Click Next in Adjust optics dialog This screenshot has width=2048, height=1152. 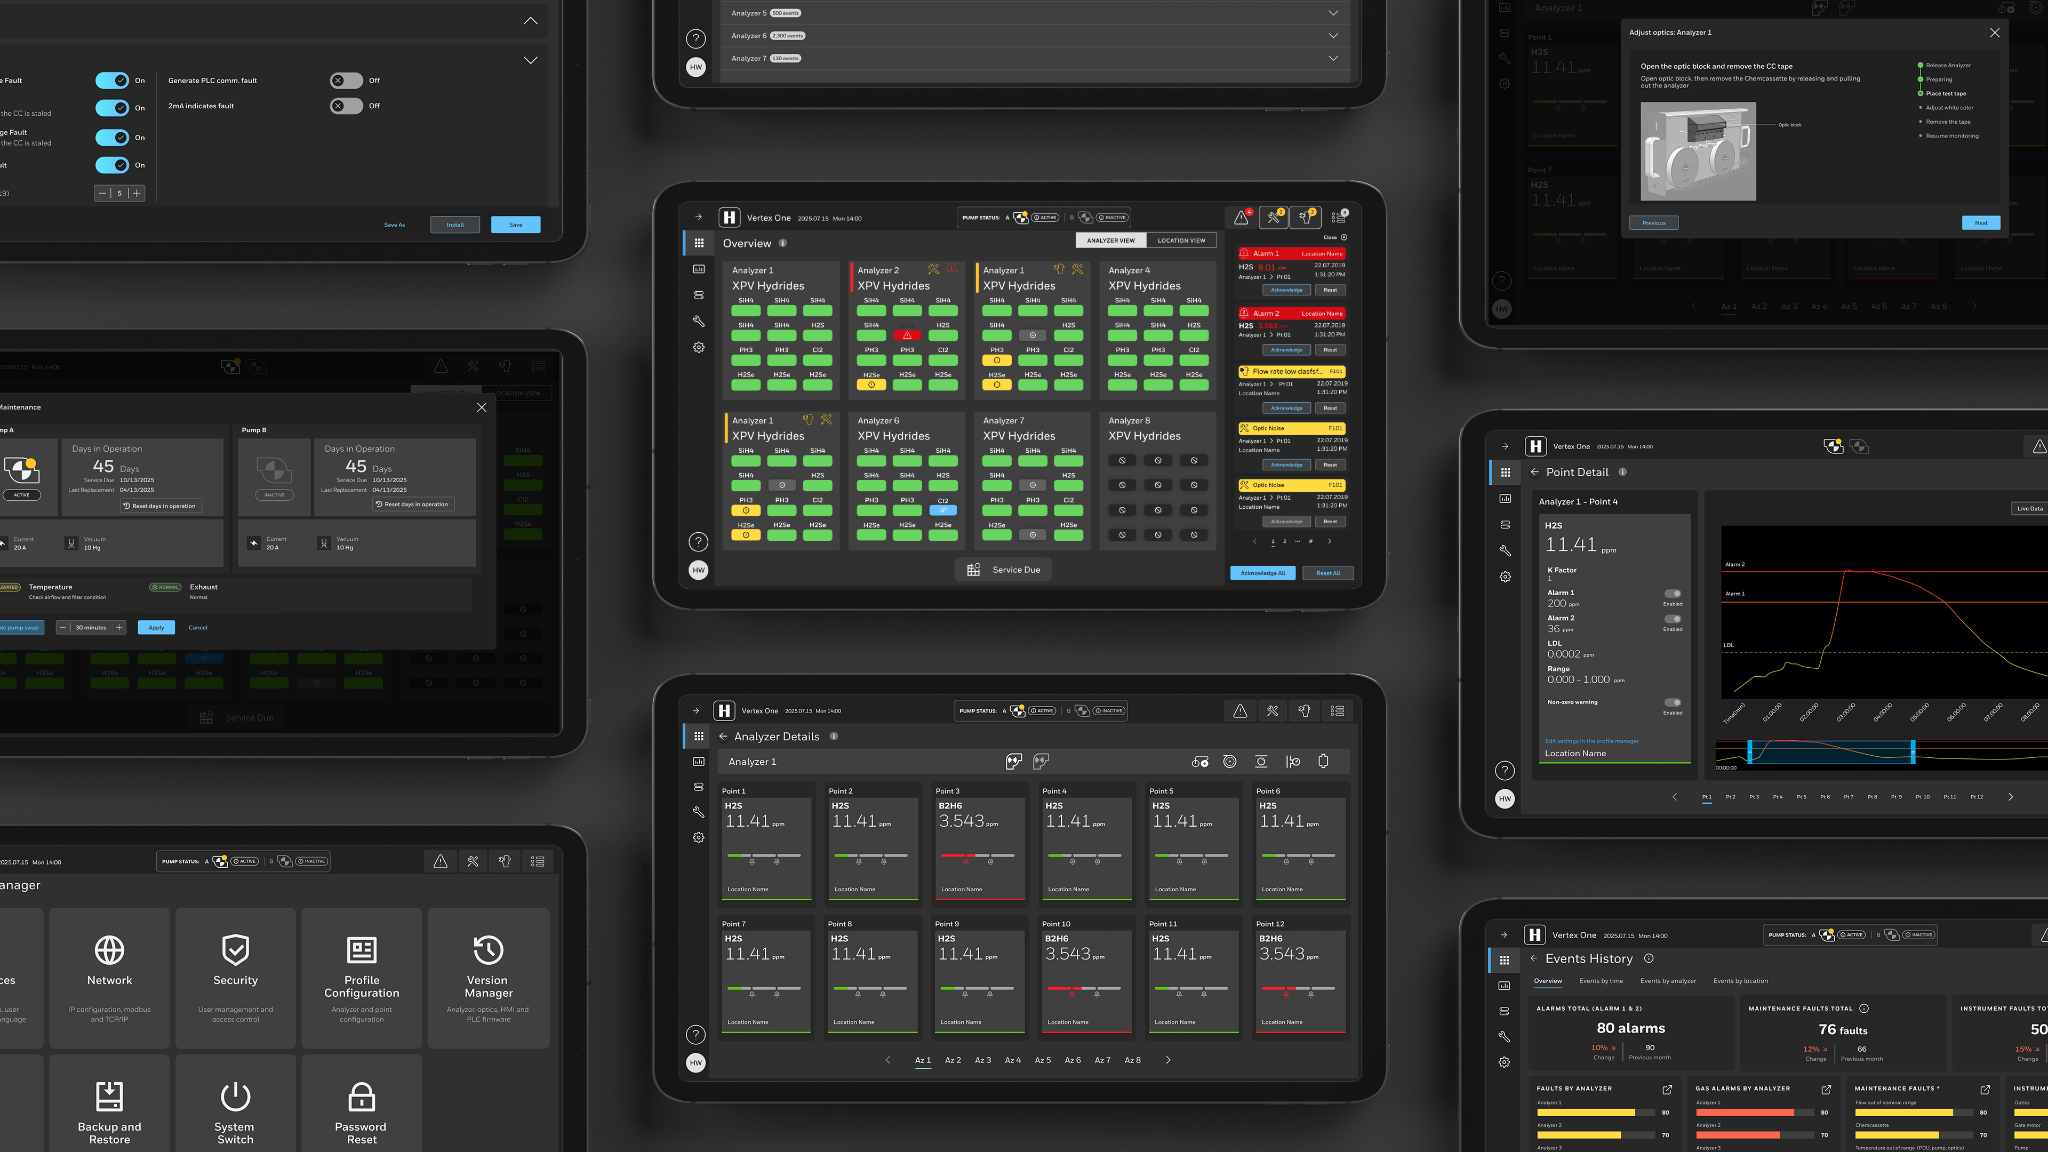point(1981,223)
